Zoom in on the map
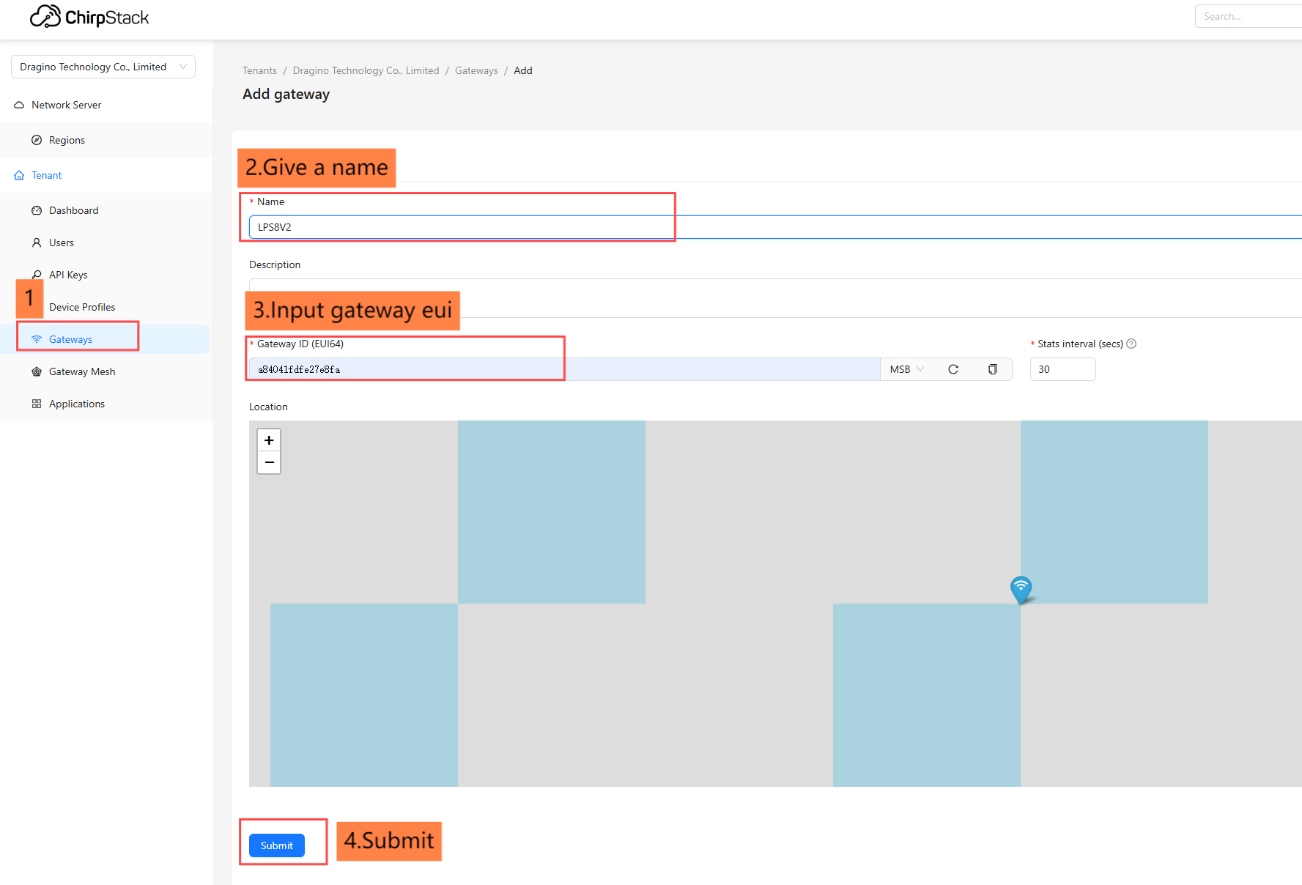 [269, 440]
